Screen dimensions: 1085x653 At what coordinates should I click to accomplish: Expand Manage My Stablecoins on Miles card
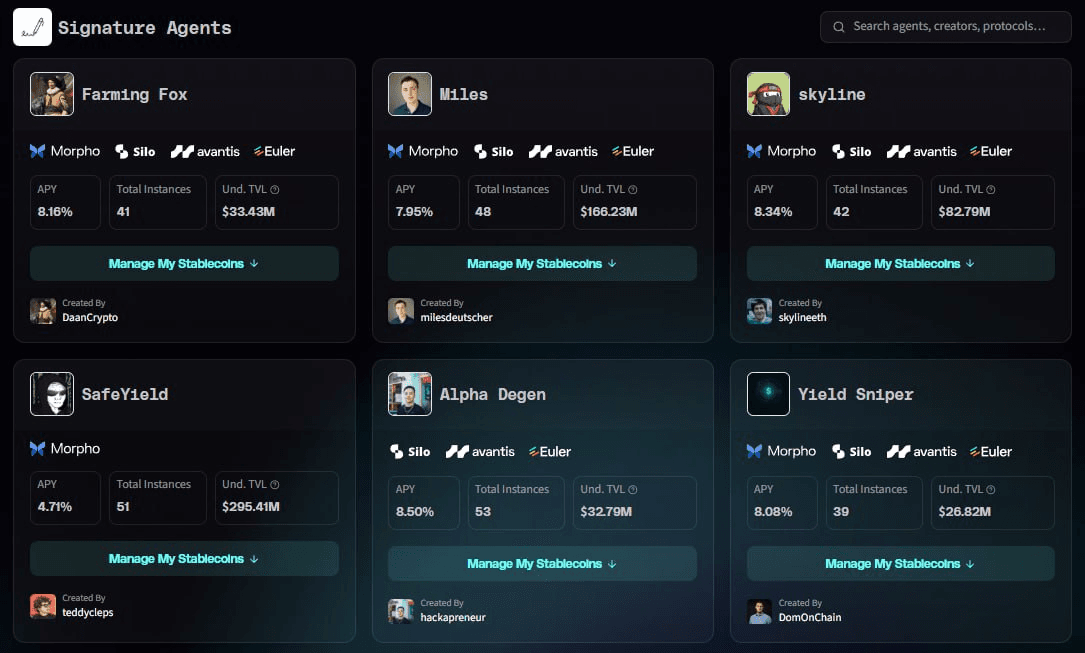[x=542, y=264]
